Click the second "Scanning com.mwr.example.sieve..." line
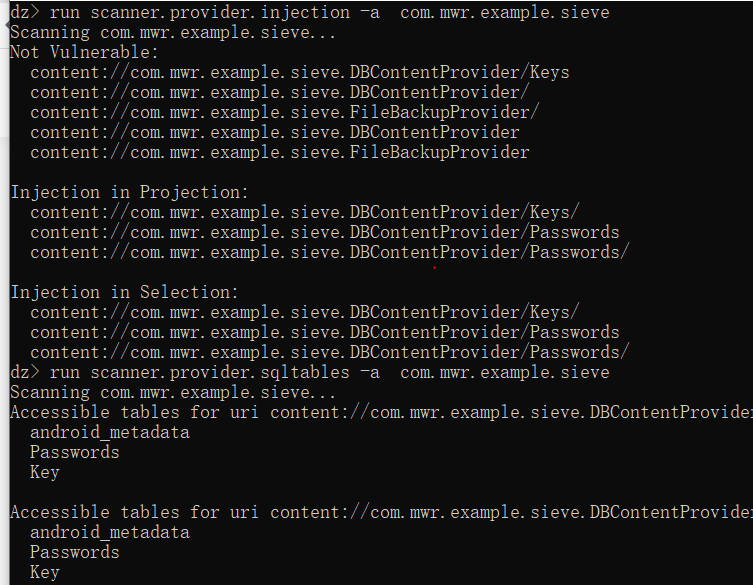Viewport: 753px width, 585px height. (173, 392)
